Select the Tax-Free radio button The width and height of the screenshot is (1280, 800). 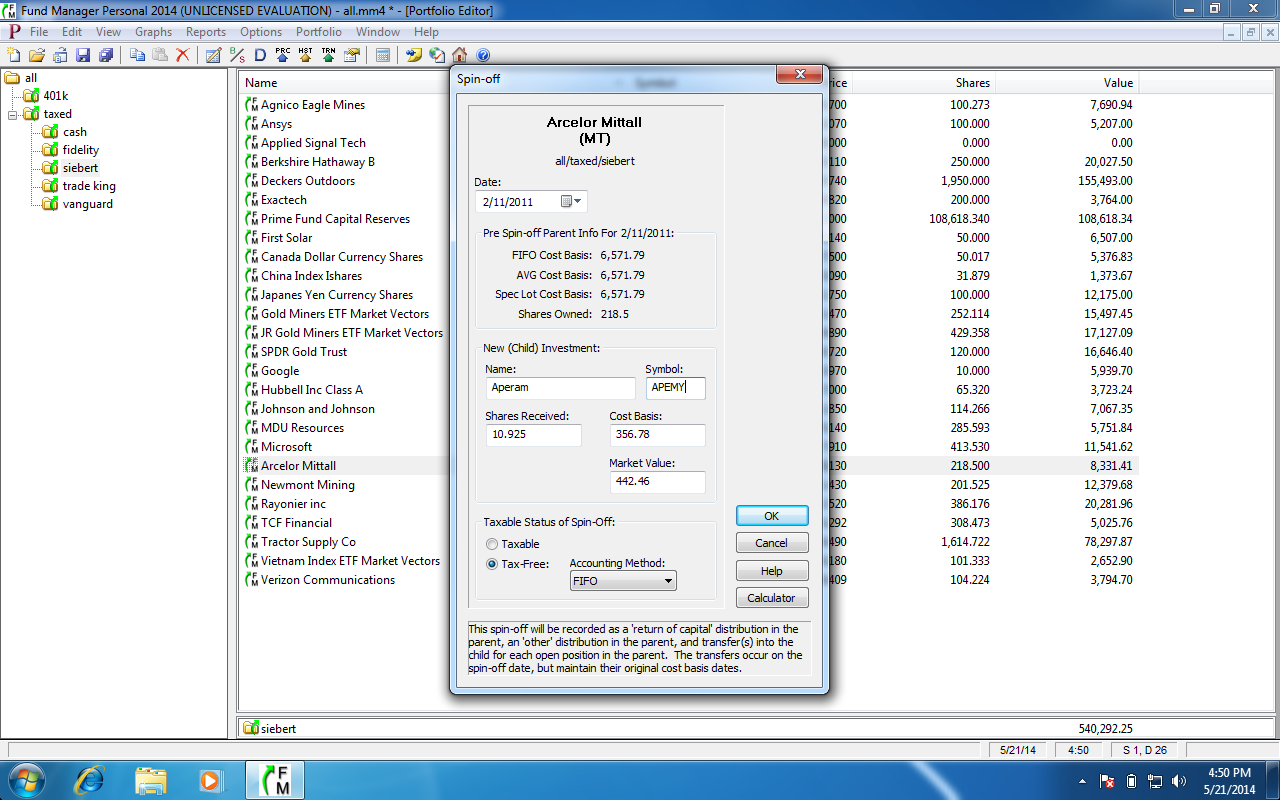click(492, 564)
